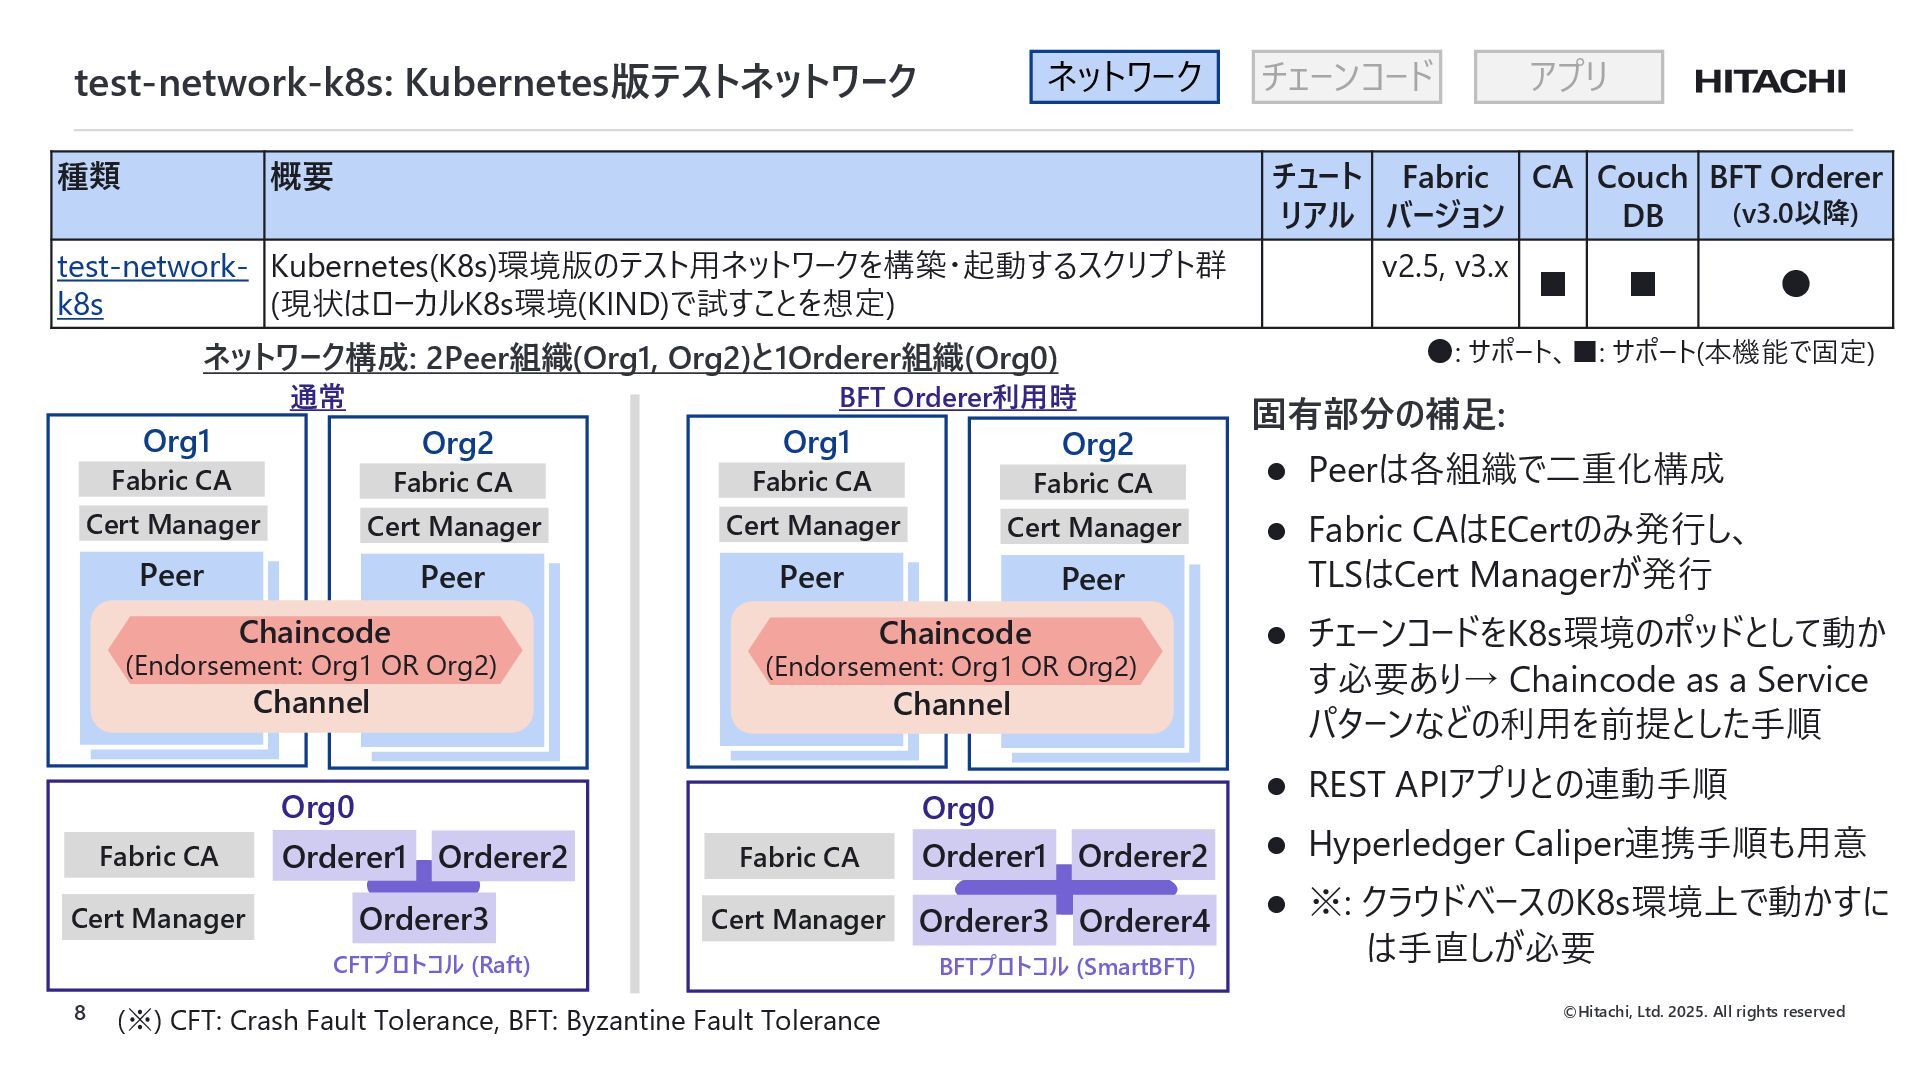The image size is (1920, 1080).
Task: Click the クラウドベースのK8s環境 note bullet
Action: coord(1599,924)
